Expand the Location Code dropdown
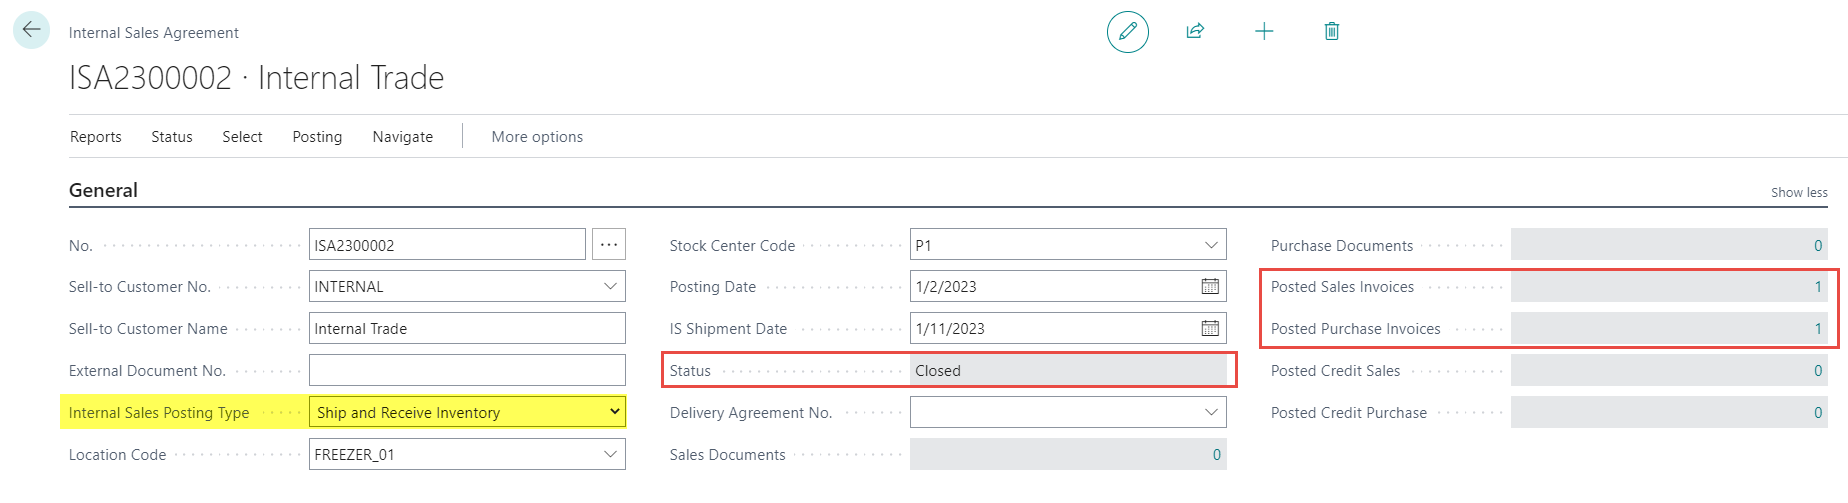 point(610,454)
